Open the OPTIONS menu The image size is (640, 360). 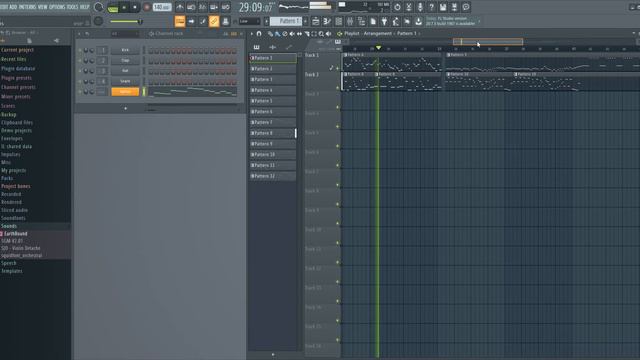pos(57,7)
